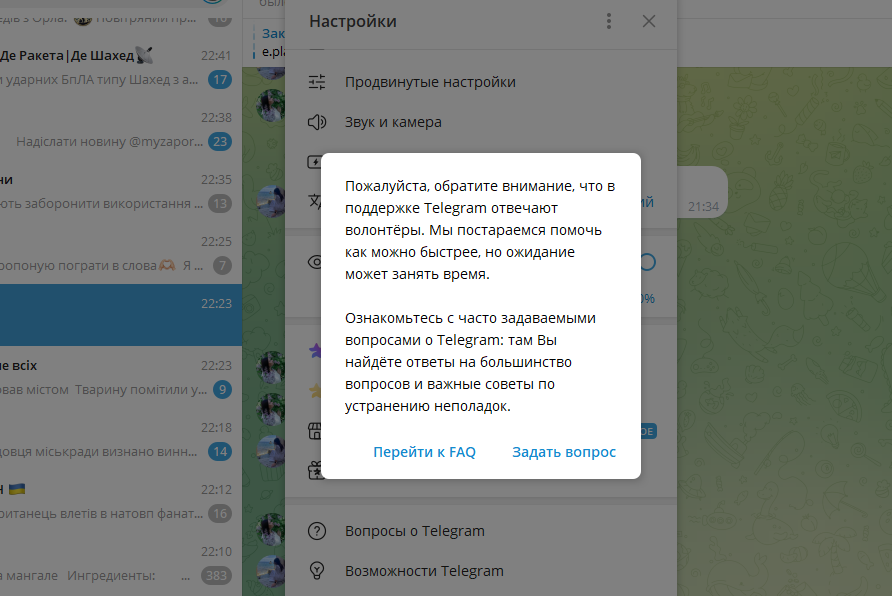Click unread badge showing 16
This screenshot has height=596, width=892.
[220, 514]
